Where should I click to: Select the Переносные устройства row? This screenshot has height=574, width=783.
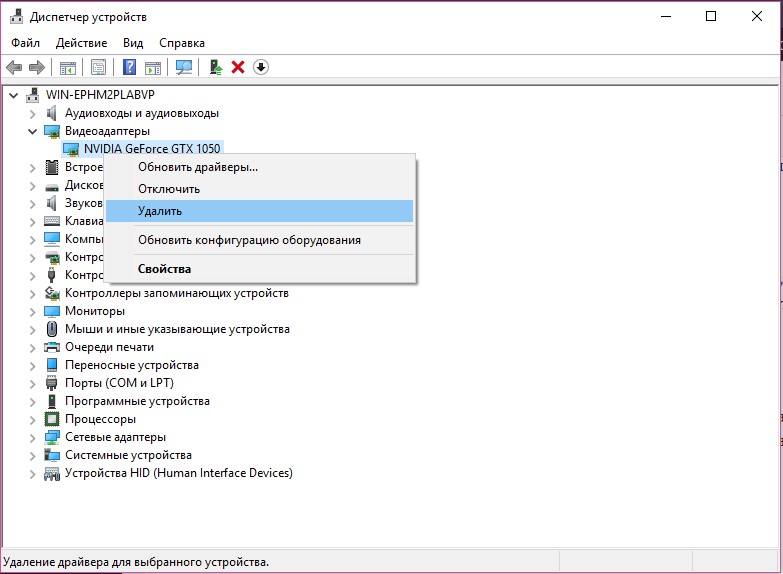point(132,365)
